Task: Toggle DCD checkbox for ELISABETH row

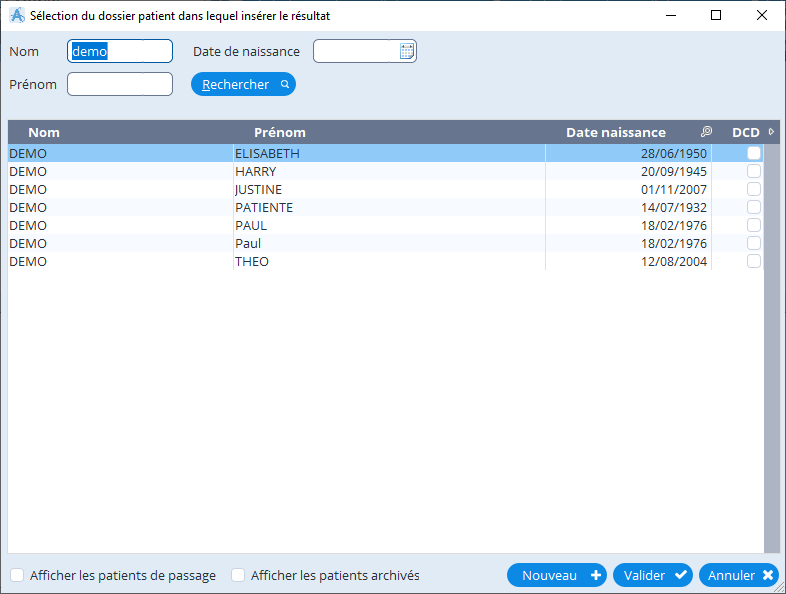Action: pyautogui.click(x=754, y=153)
